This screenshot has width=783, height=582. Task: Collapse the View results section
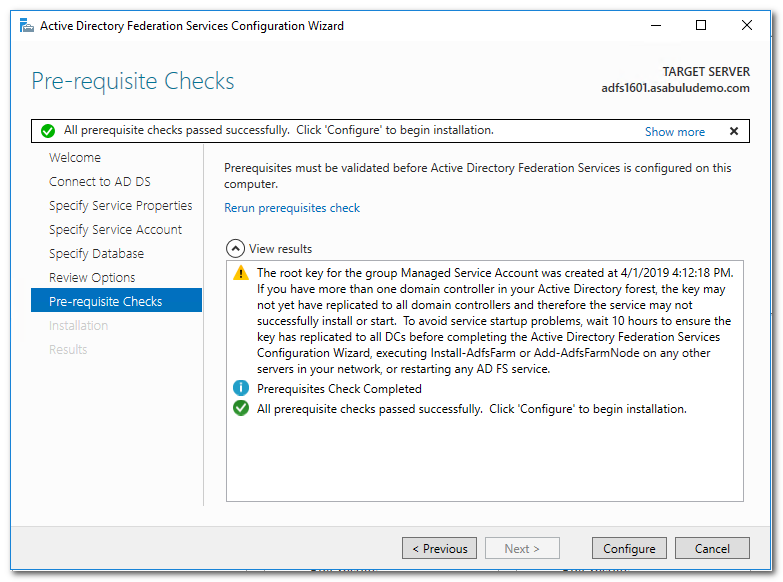point(235,249)
